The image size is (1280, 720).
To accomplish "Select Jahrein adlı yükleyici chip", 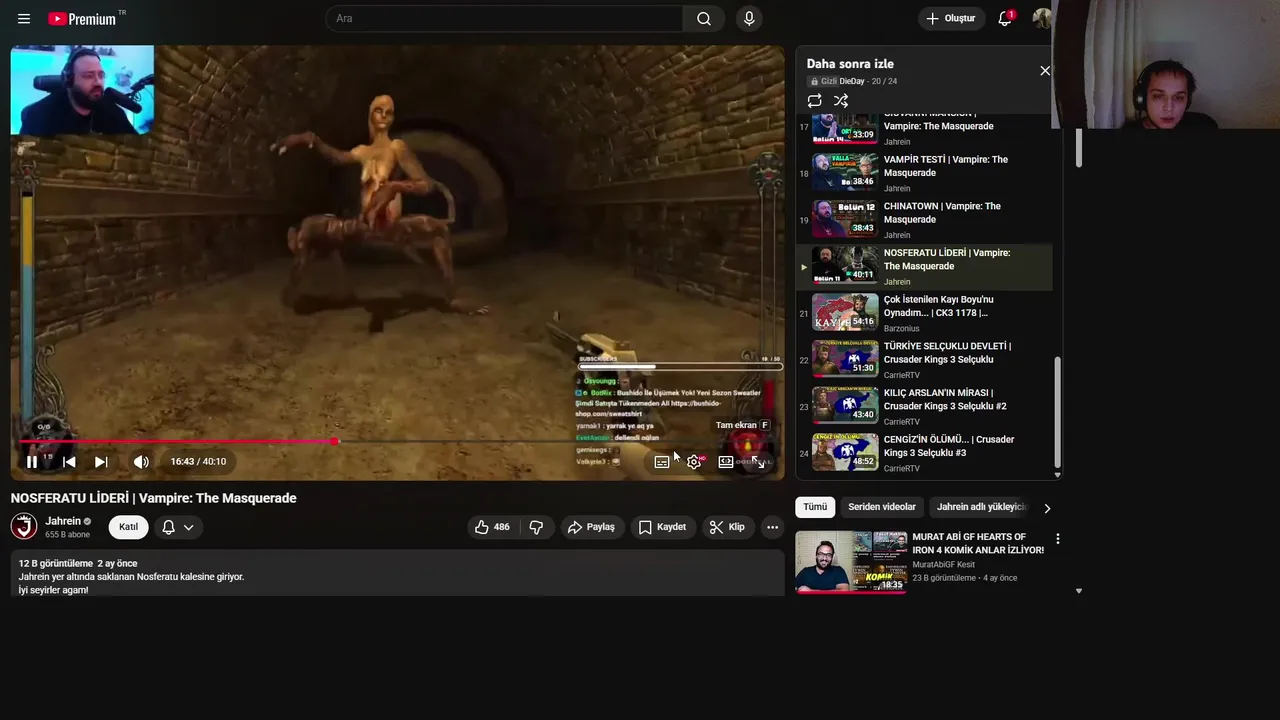I will [x=981, y=507].
